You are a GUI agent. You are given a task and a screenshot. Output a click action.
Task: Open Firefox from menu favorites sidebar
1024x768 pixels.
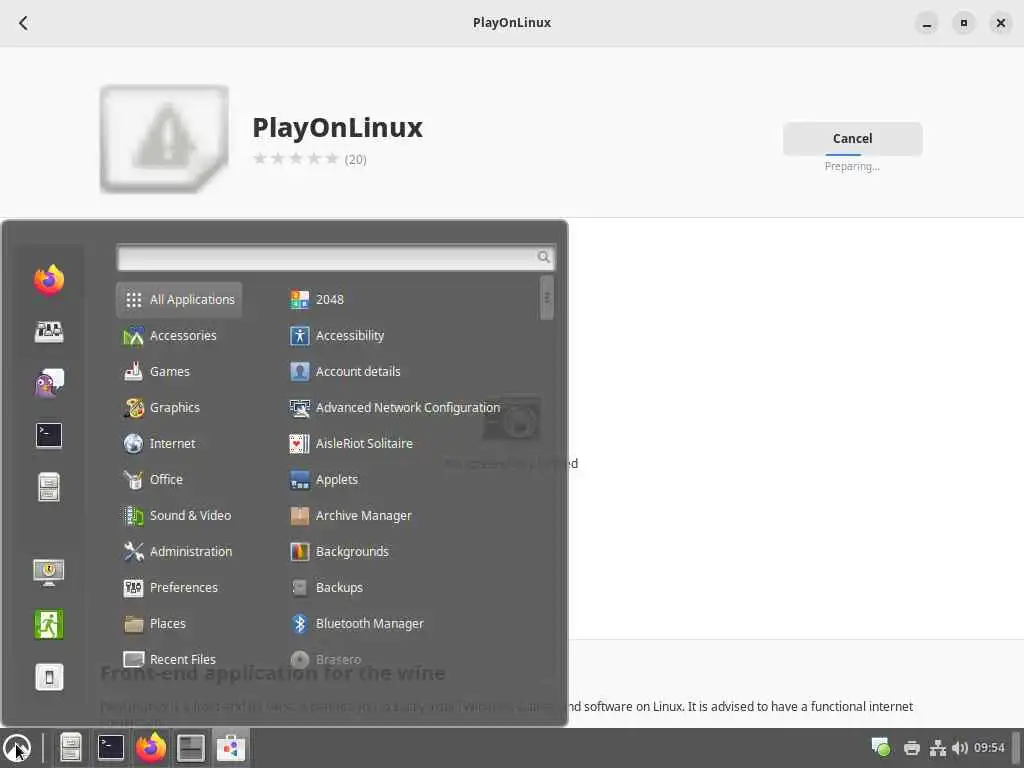click(49, 280)
